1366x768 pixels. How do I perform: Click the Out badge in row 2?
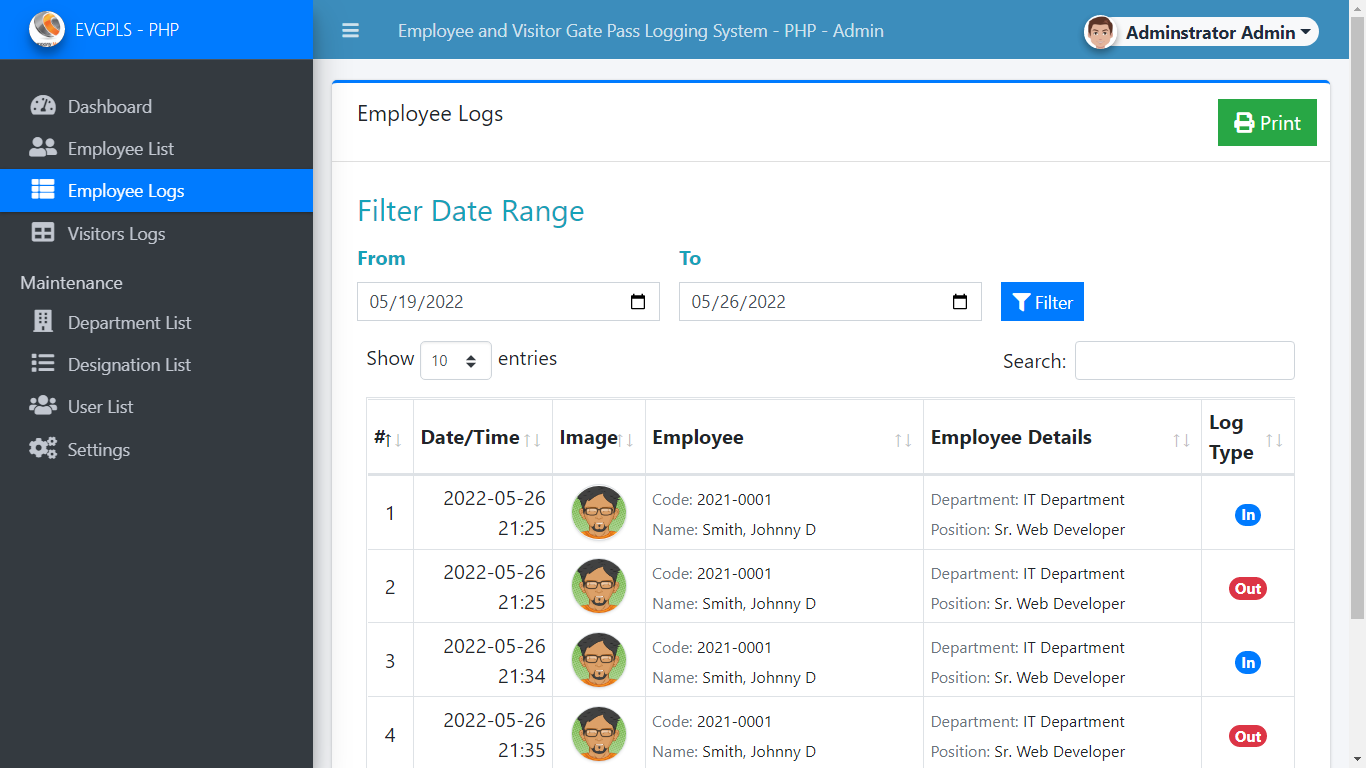[1248, 589]
